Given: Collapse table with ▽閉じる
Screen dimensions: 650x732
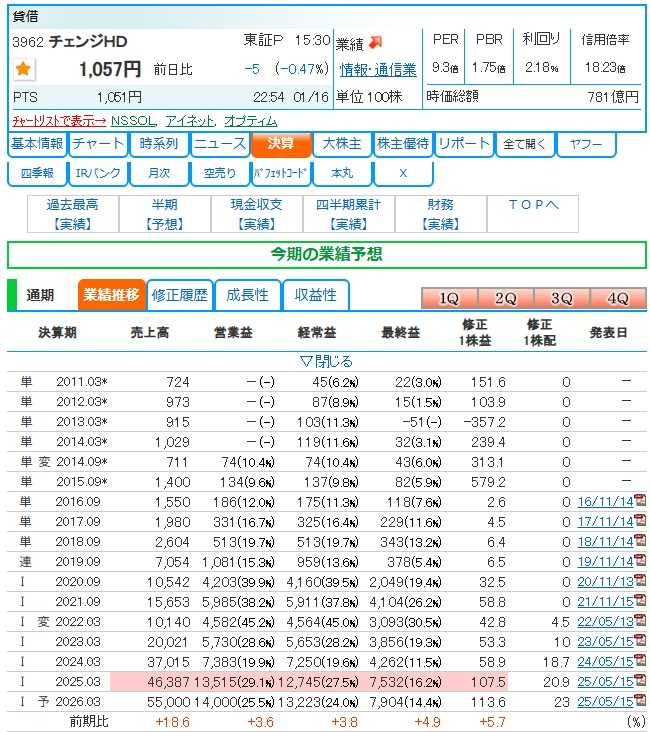Looking at the screenshot, I should click(x=326, y=361).
